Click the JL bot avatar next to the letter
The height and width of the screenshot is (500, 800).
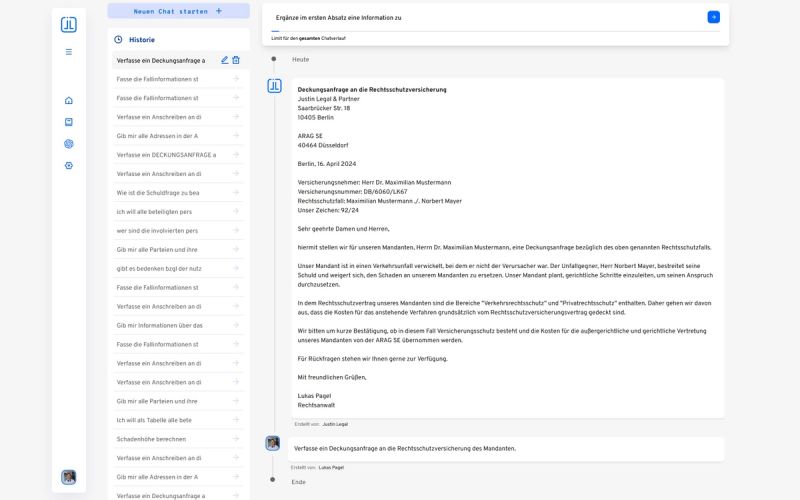[274, 86]
